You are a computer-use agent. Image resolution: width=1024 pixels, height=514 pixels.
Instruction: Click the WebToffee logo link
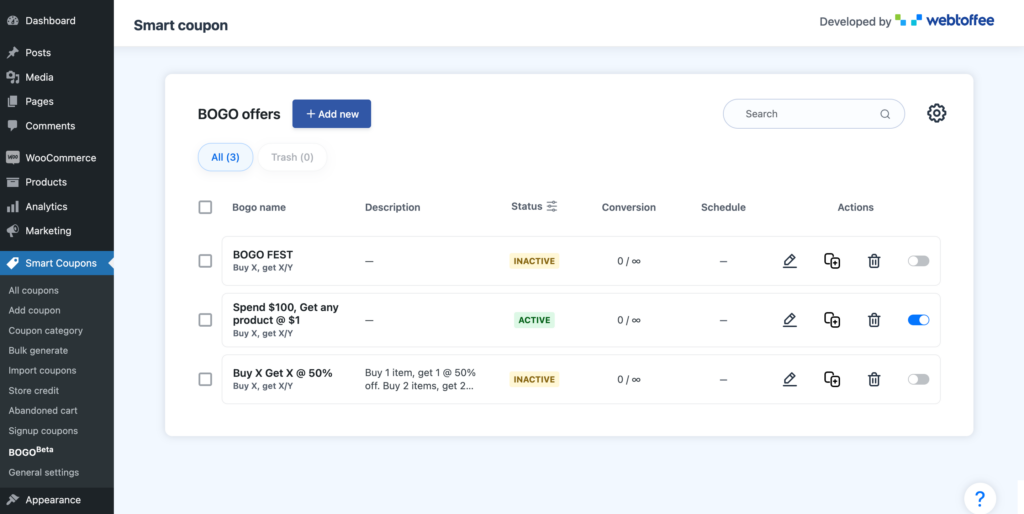tap(944, 21)
